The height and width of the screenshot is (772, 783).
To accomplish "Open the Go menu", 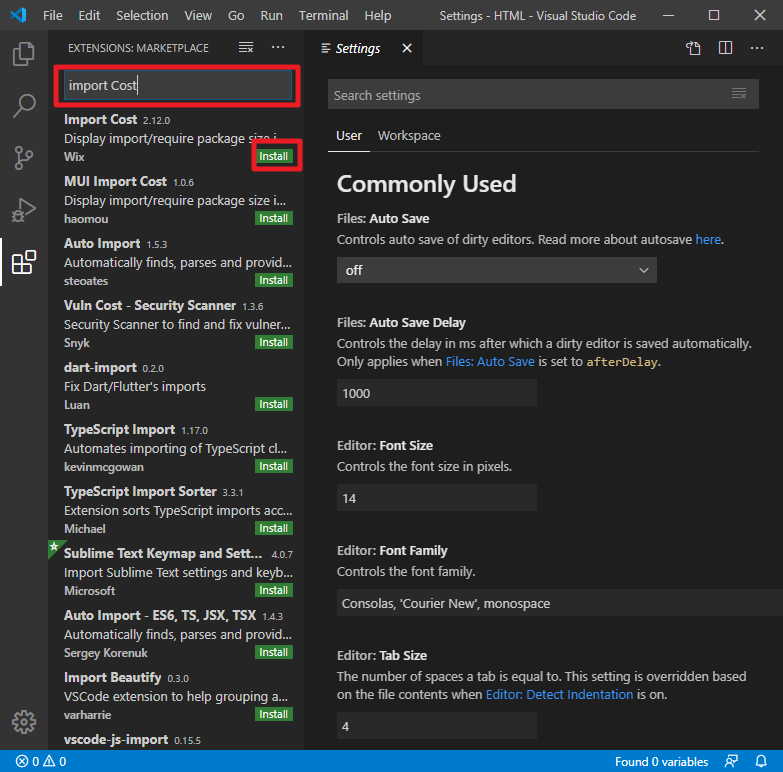I will pos(236,15).
